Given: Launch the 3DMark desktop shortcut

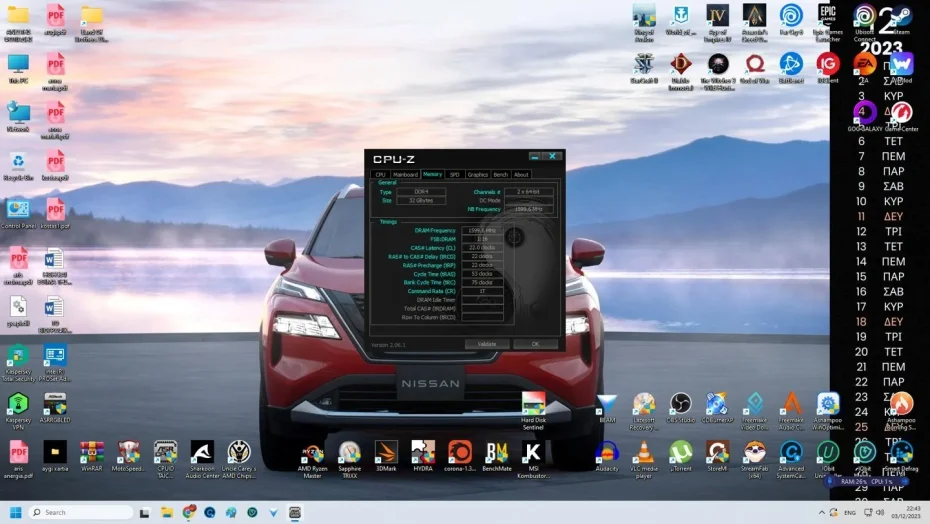Looking at the screenshot, I should click(386, 453).
